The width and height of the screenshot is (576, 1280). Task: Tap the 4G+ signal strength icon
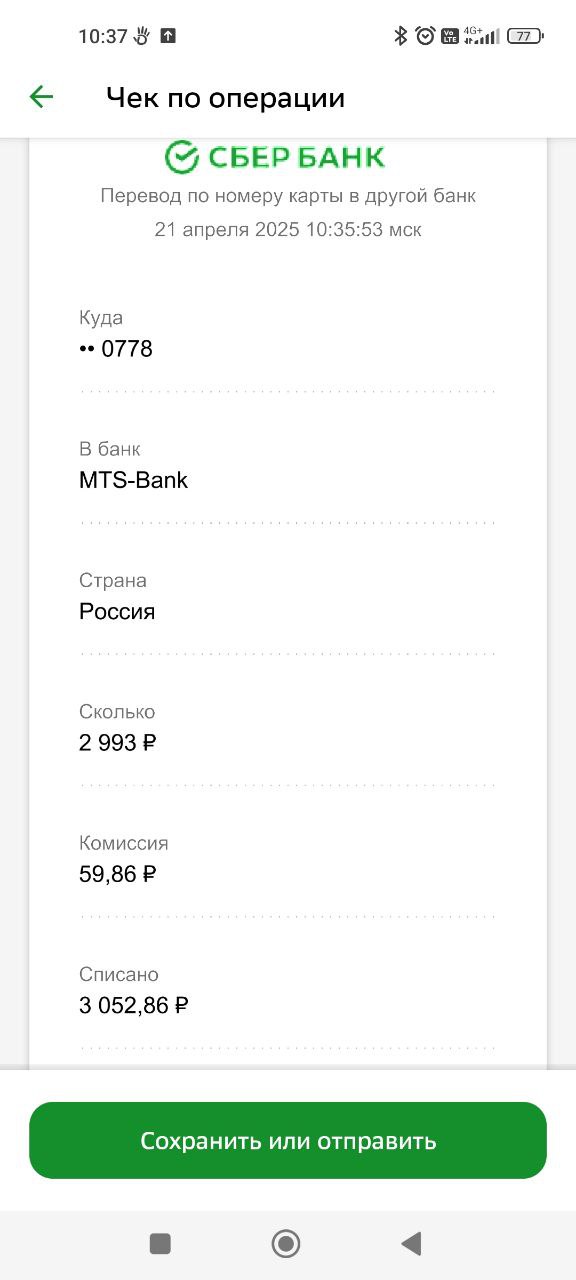point(481,36)
